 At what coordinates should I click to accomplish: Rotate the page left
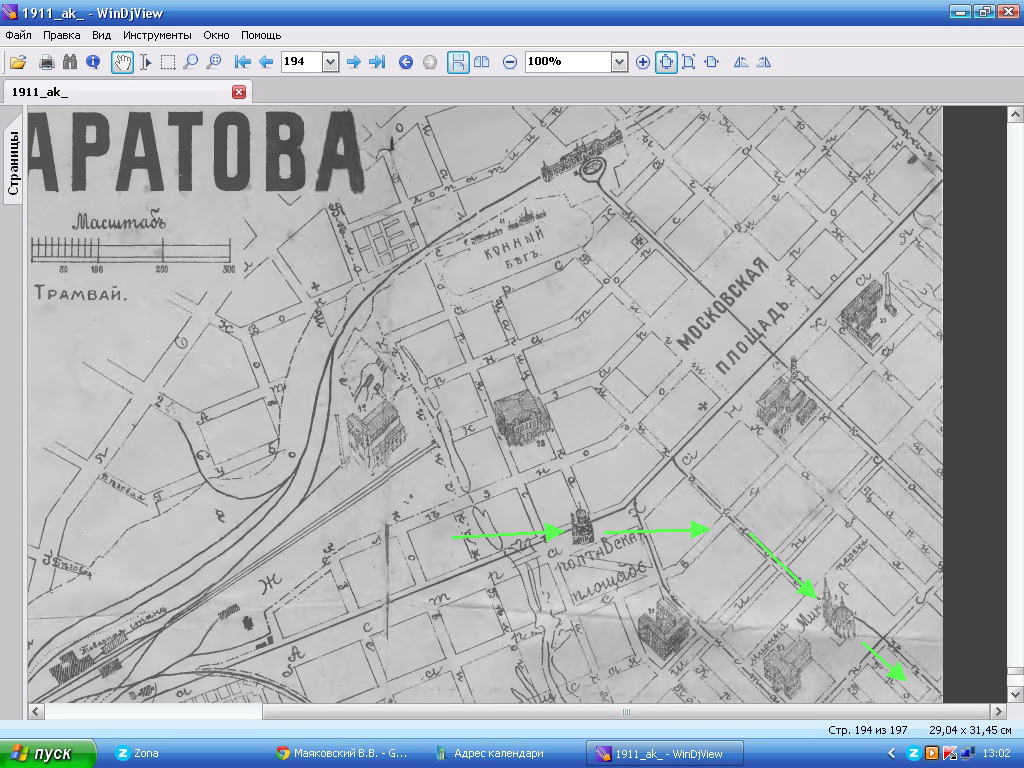[741, 62]
